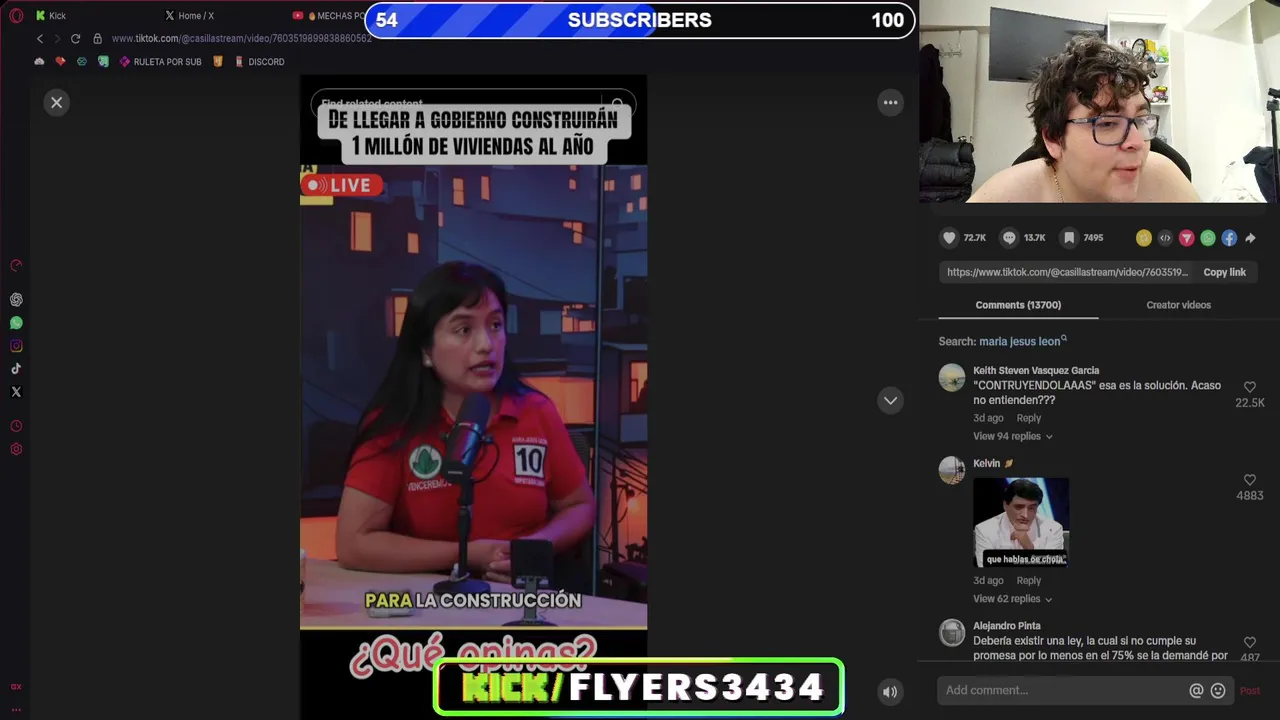
Task: Open the DISCORD bookmark
Action: coord(258,62)
